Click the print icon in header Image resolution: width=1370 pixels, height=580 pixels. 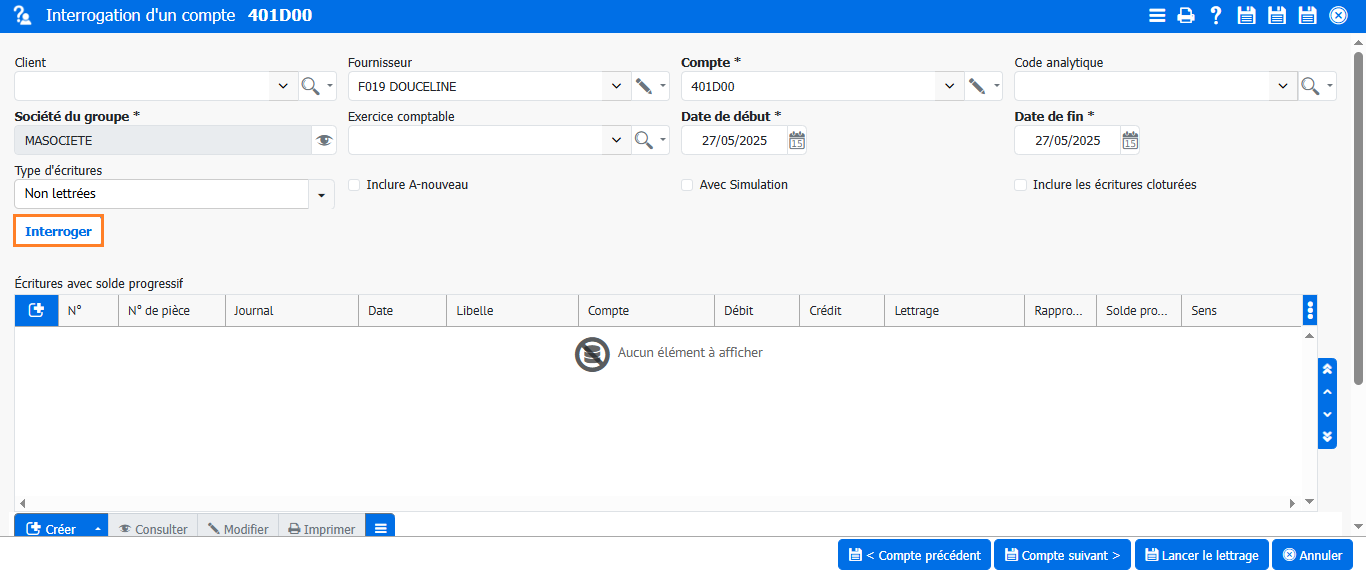pyautogui.click(x=1186, y=15)
